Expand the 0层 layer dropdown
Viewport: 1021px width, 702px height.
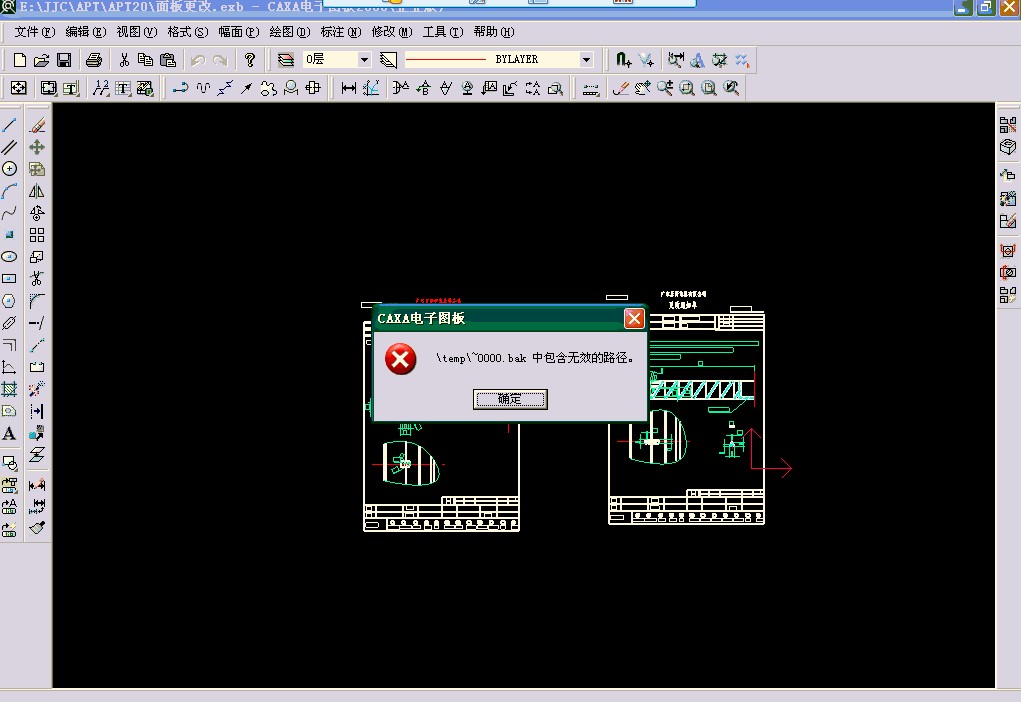pyautogui.click(x=364, y=60)
